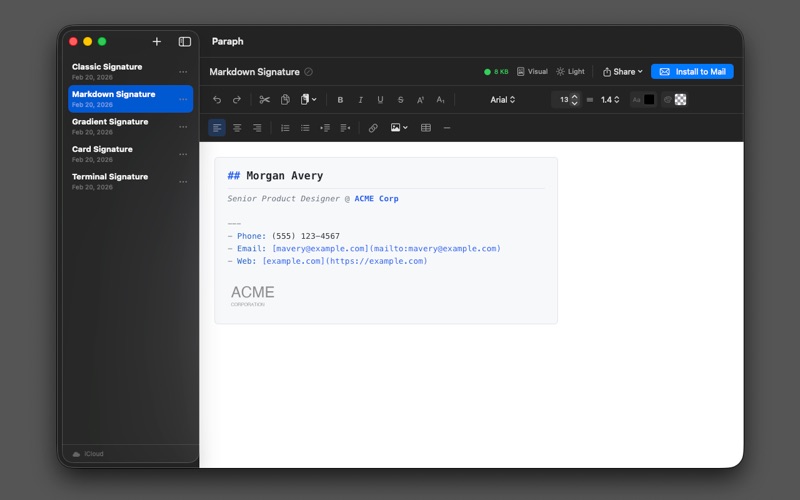Undo the last edit
This screenshot has height=500, width=800.
pyautogui.click(x=217, y=100)
